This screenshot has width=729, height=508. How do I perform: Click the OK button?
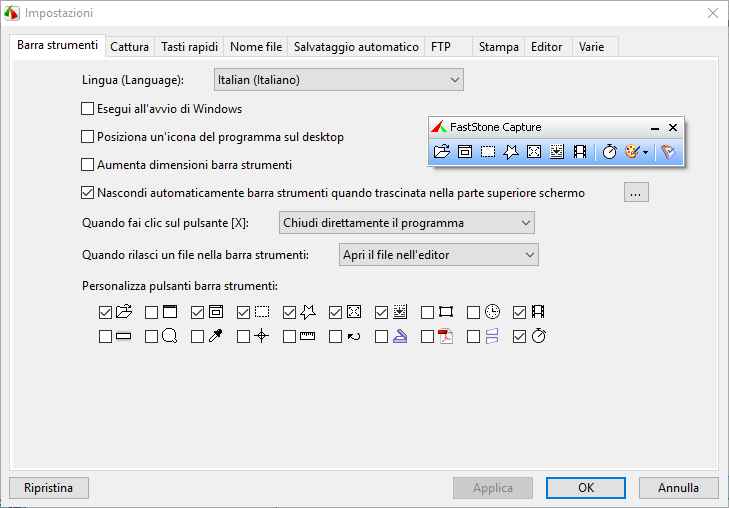click(586, 488)
